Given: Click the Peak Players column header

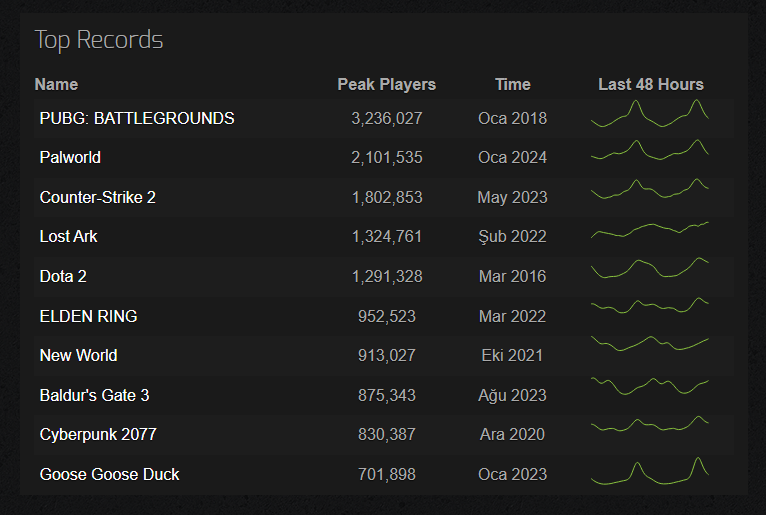Looking at the screenshot, I should pos(386,85).
